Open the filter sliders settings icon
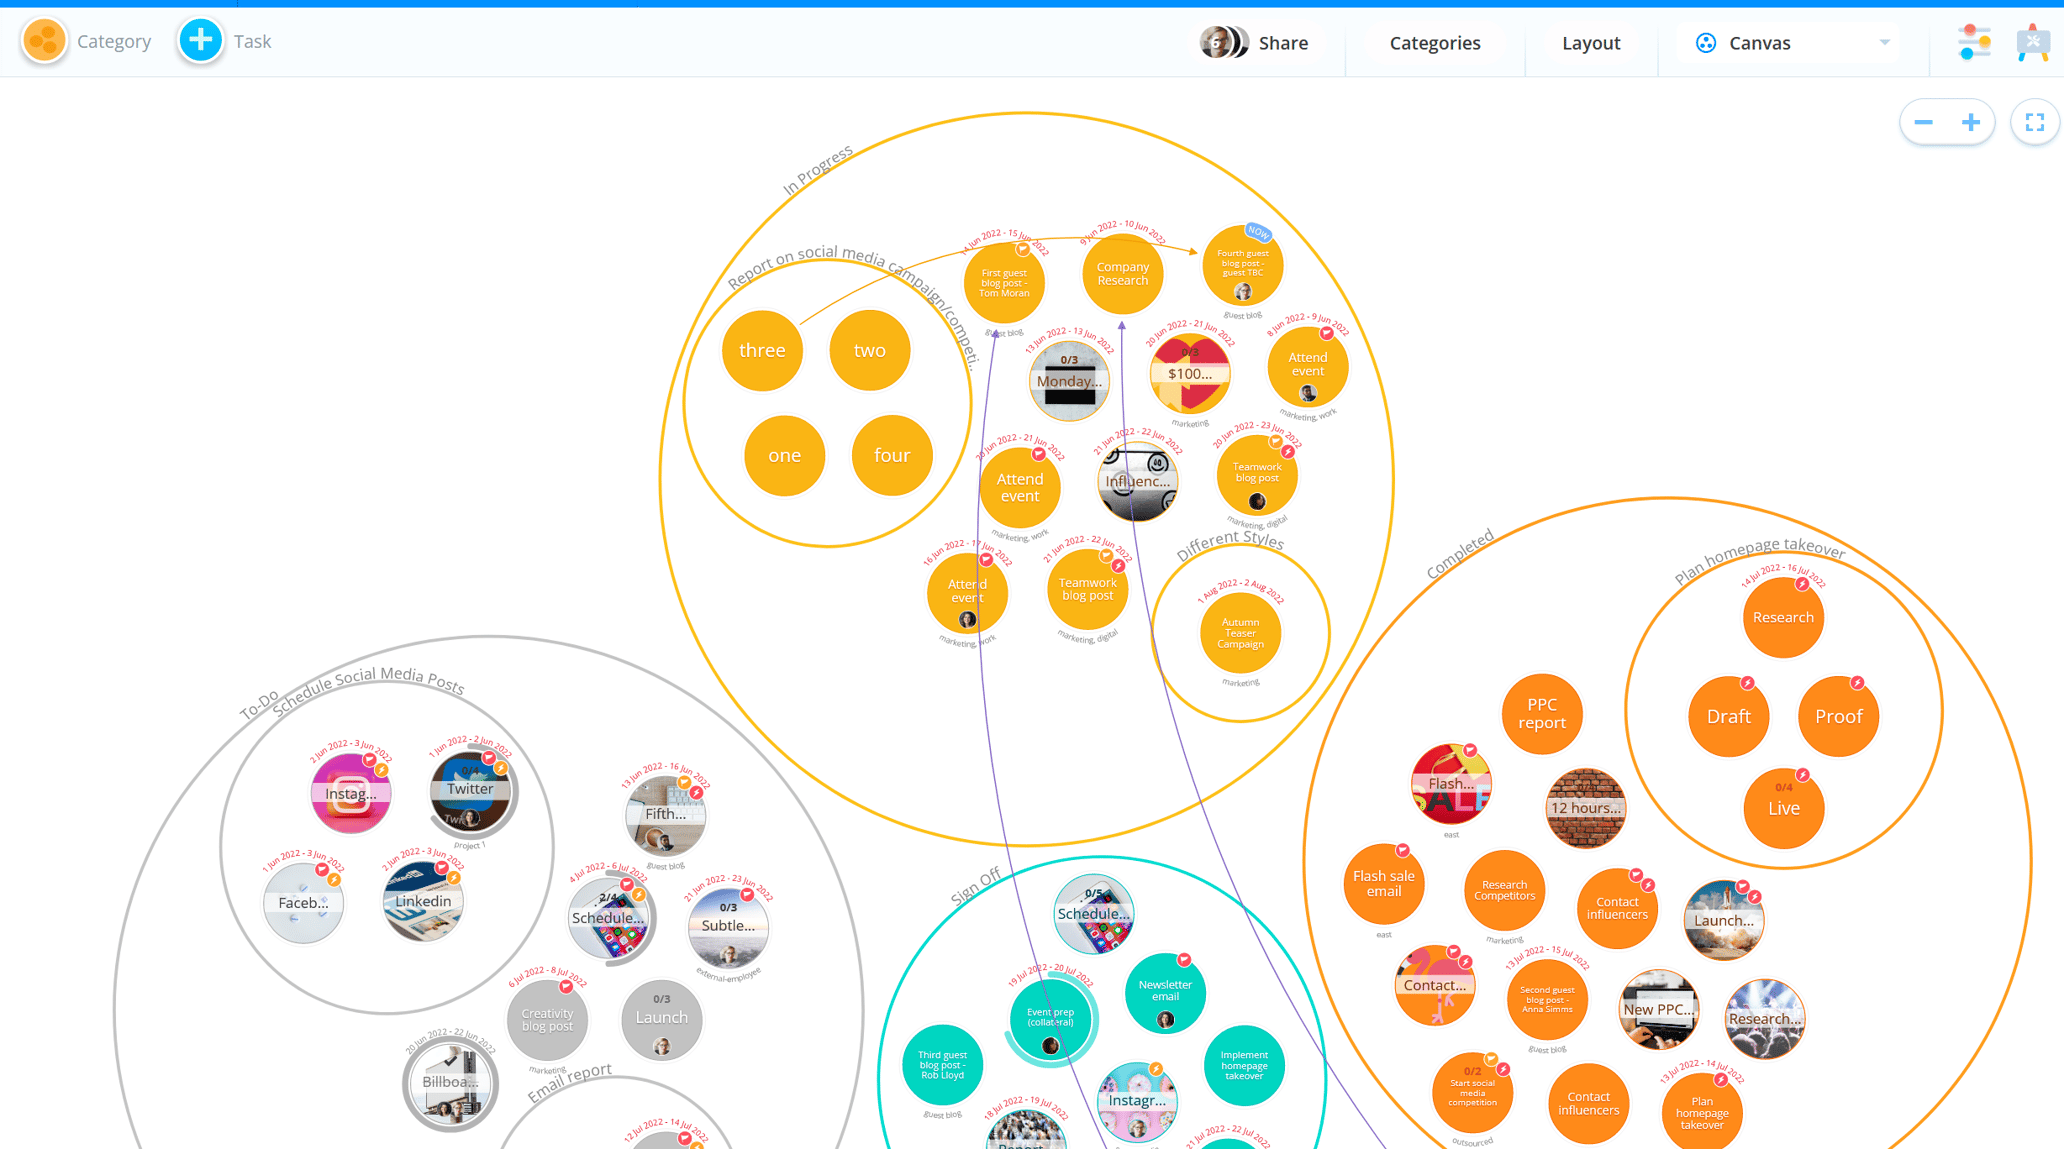The image size is (2064, 1149). [x=1973, y=42]
